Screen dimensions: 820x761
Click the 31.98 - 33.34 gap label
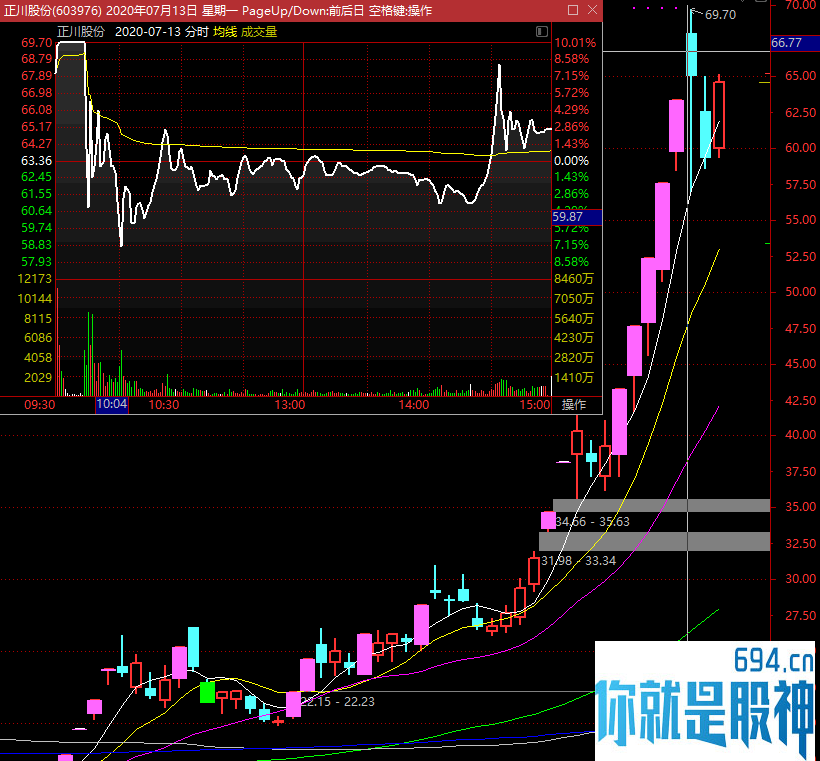pos(578,561)
